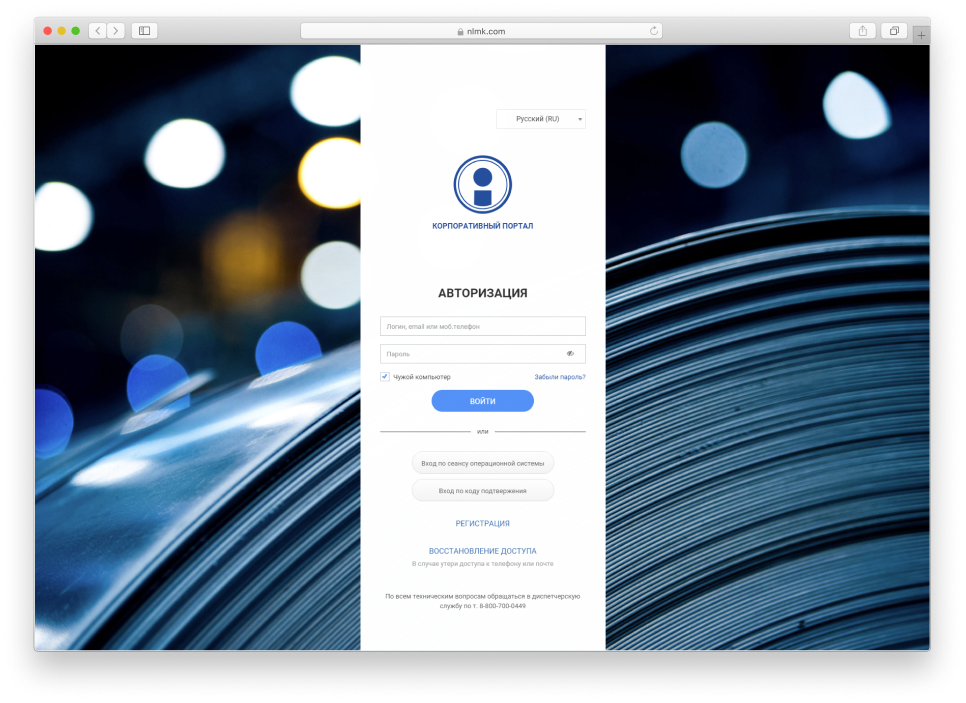Open the 'РЕГИСТРАЦИЯ' link
Viewport: 966px width, 703px height.
[482, 524]
